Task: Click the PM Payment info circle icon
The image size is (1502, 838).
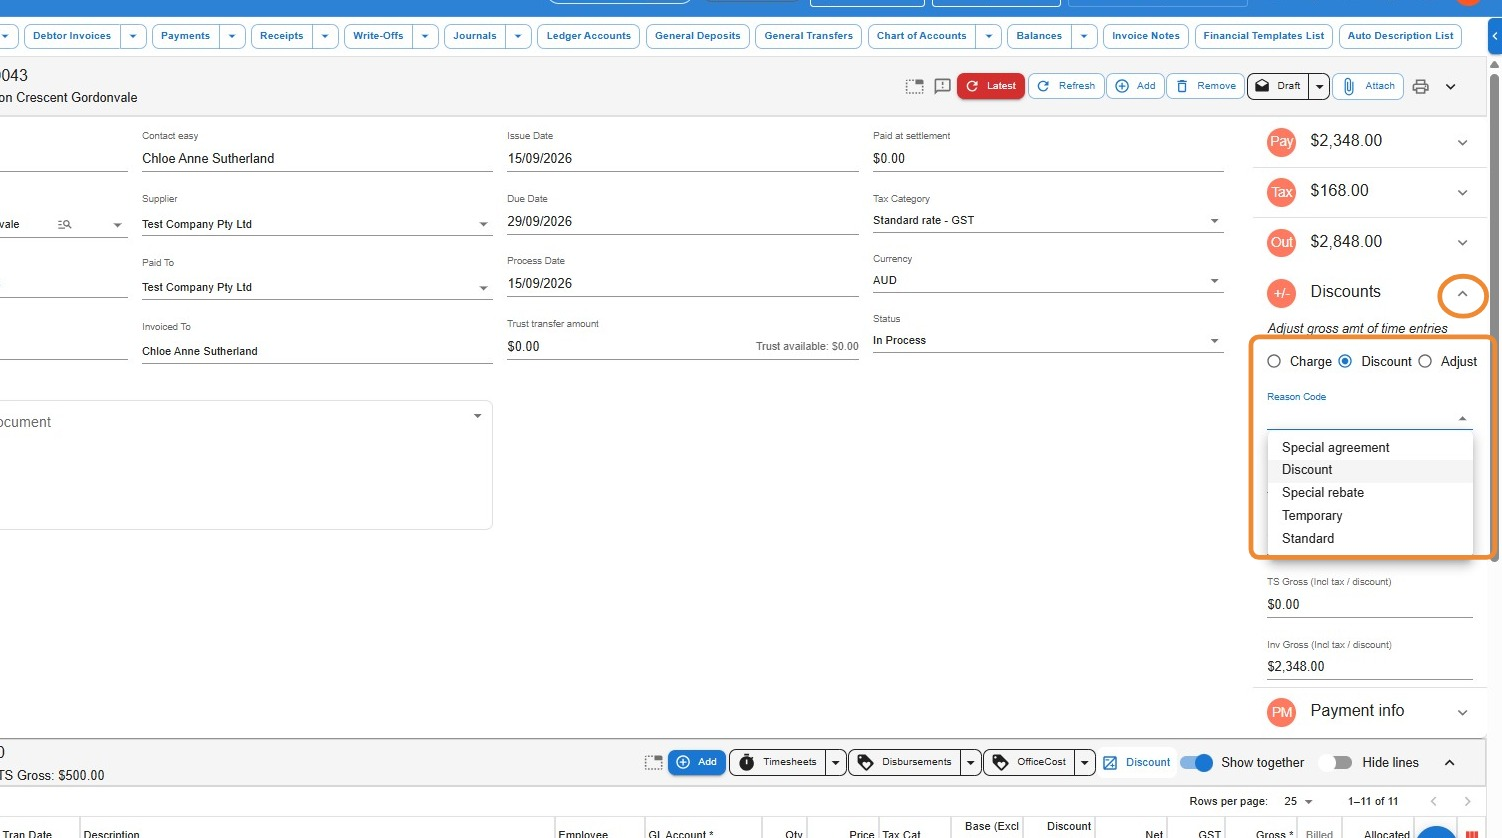Action: pyautogui.click(x=1282, y=712)
